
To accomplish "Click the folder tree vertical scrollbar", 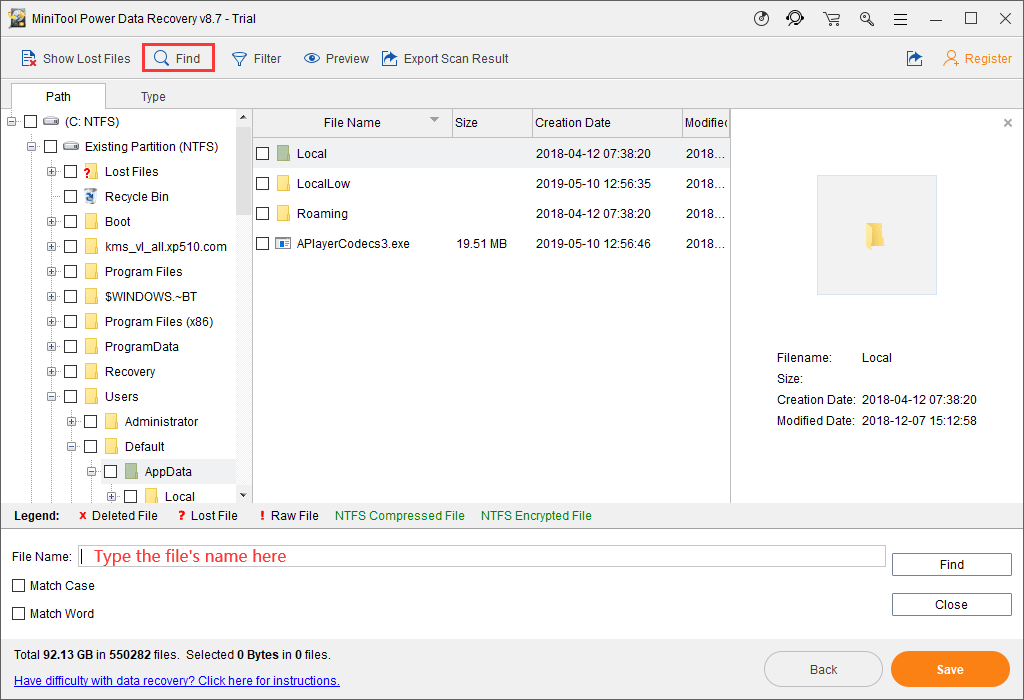I will pos(243,300).
